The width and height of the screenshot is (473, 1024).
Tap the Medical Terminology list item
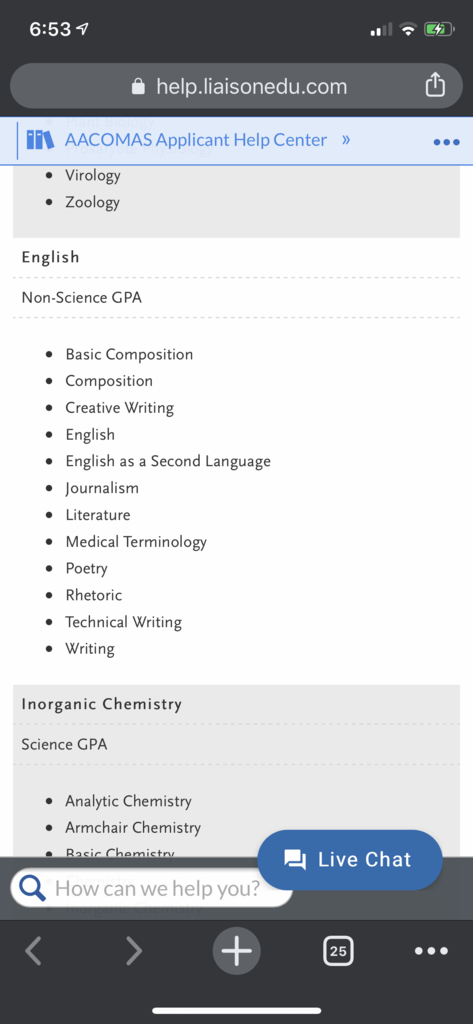tap(136, 541)
